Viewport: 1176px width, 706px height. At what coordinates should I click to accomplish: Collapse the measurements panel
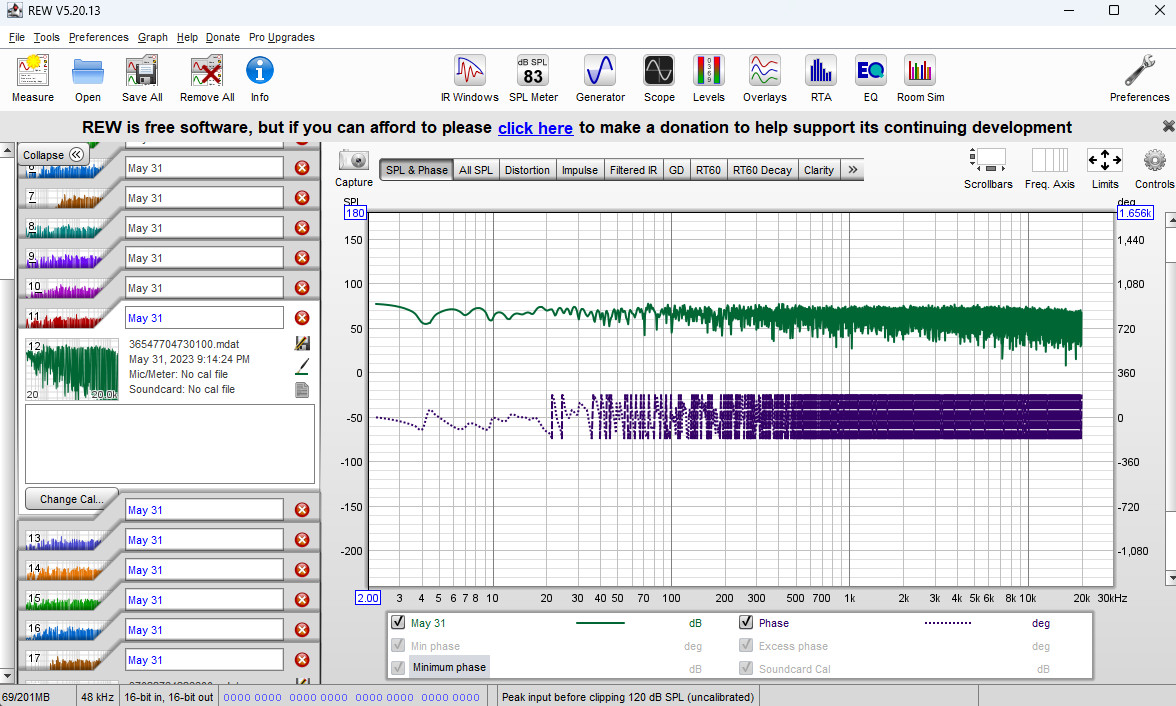52,155
